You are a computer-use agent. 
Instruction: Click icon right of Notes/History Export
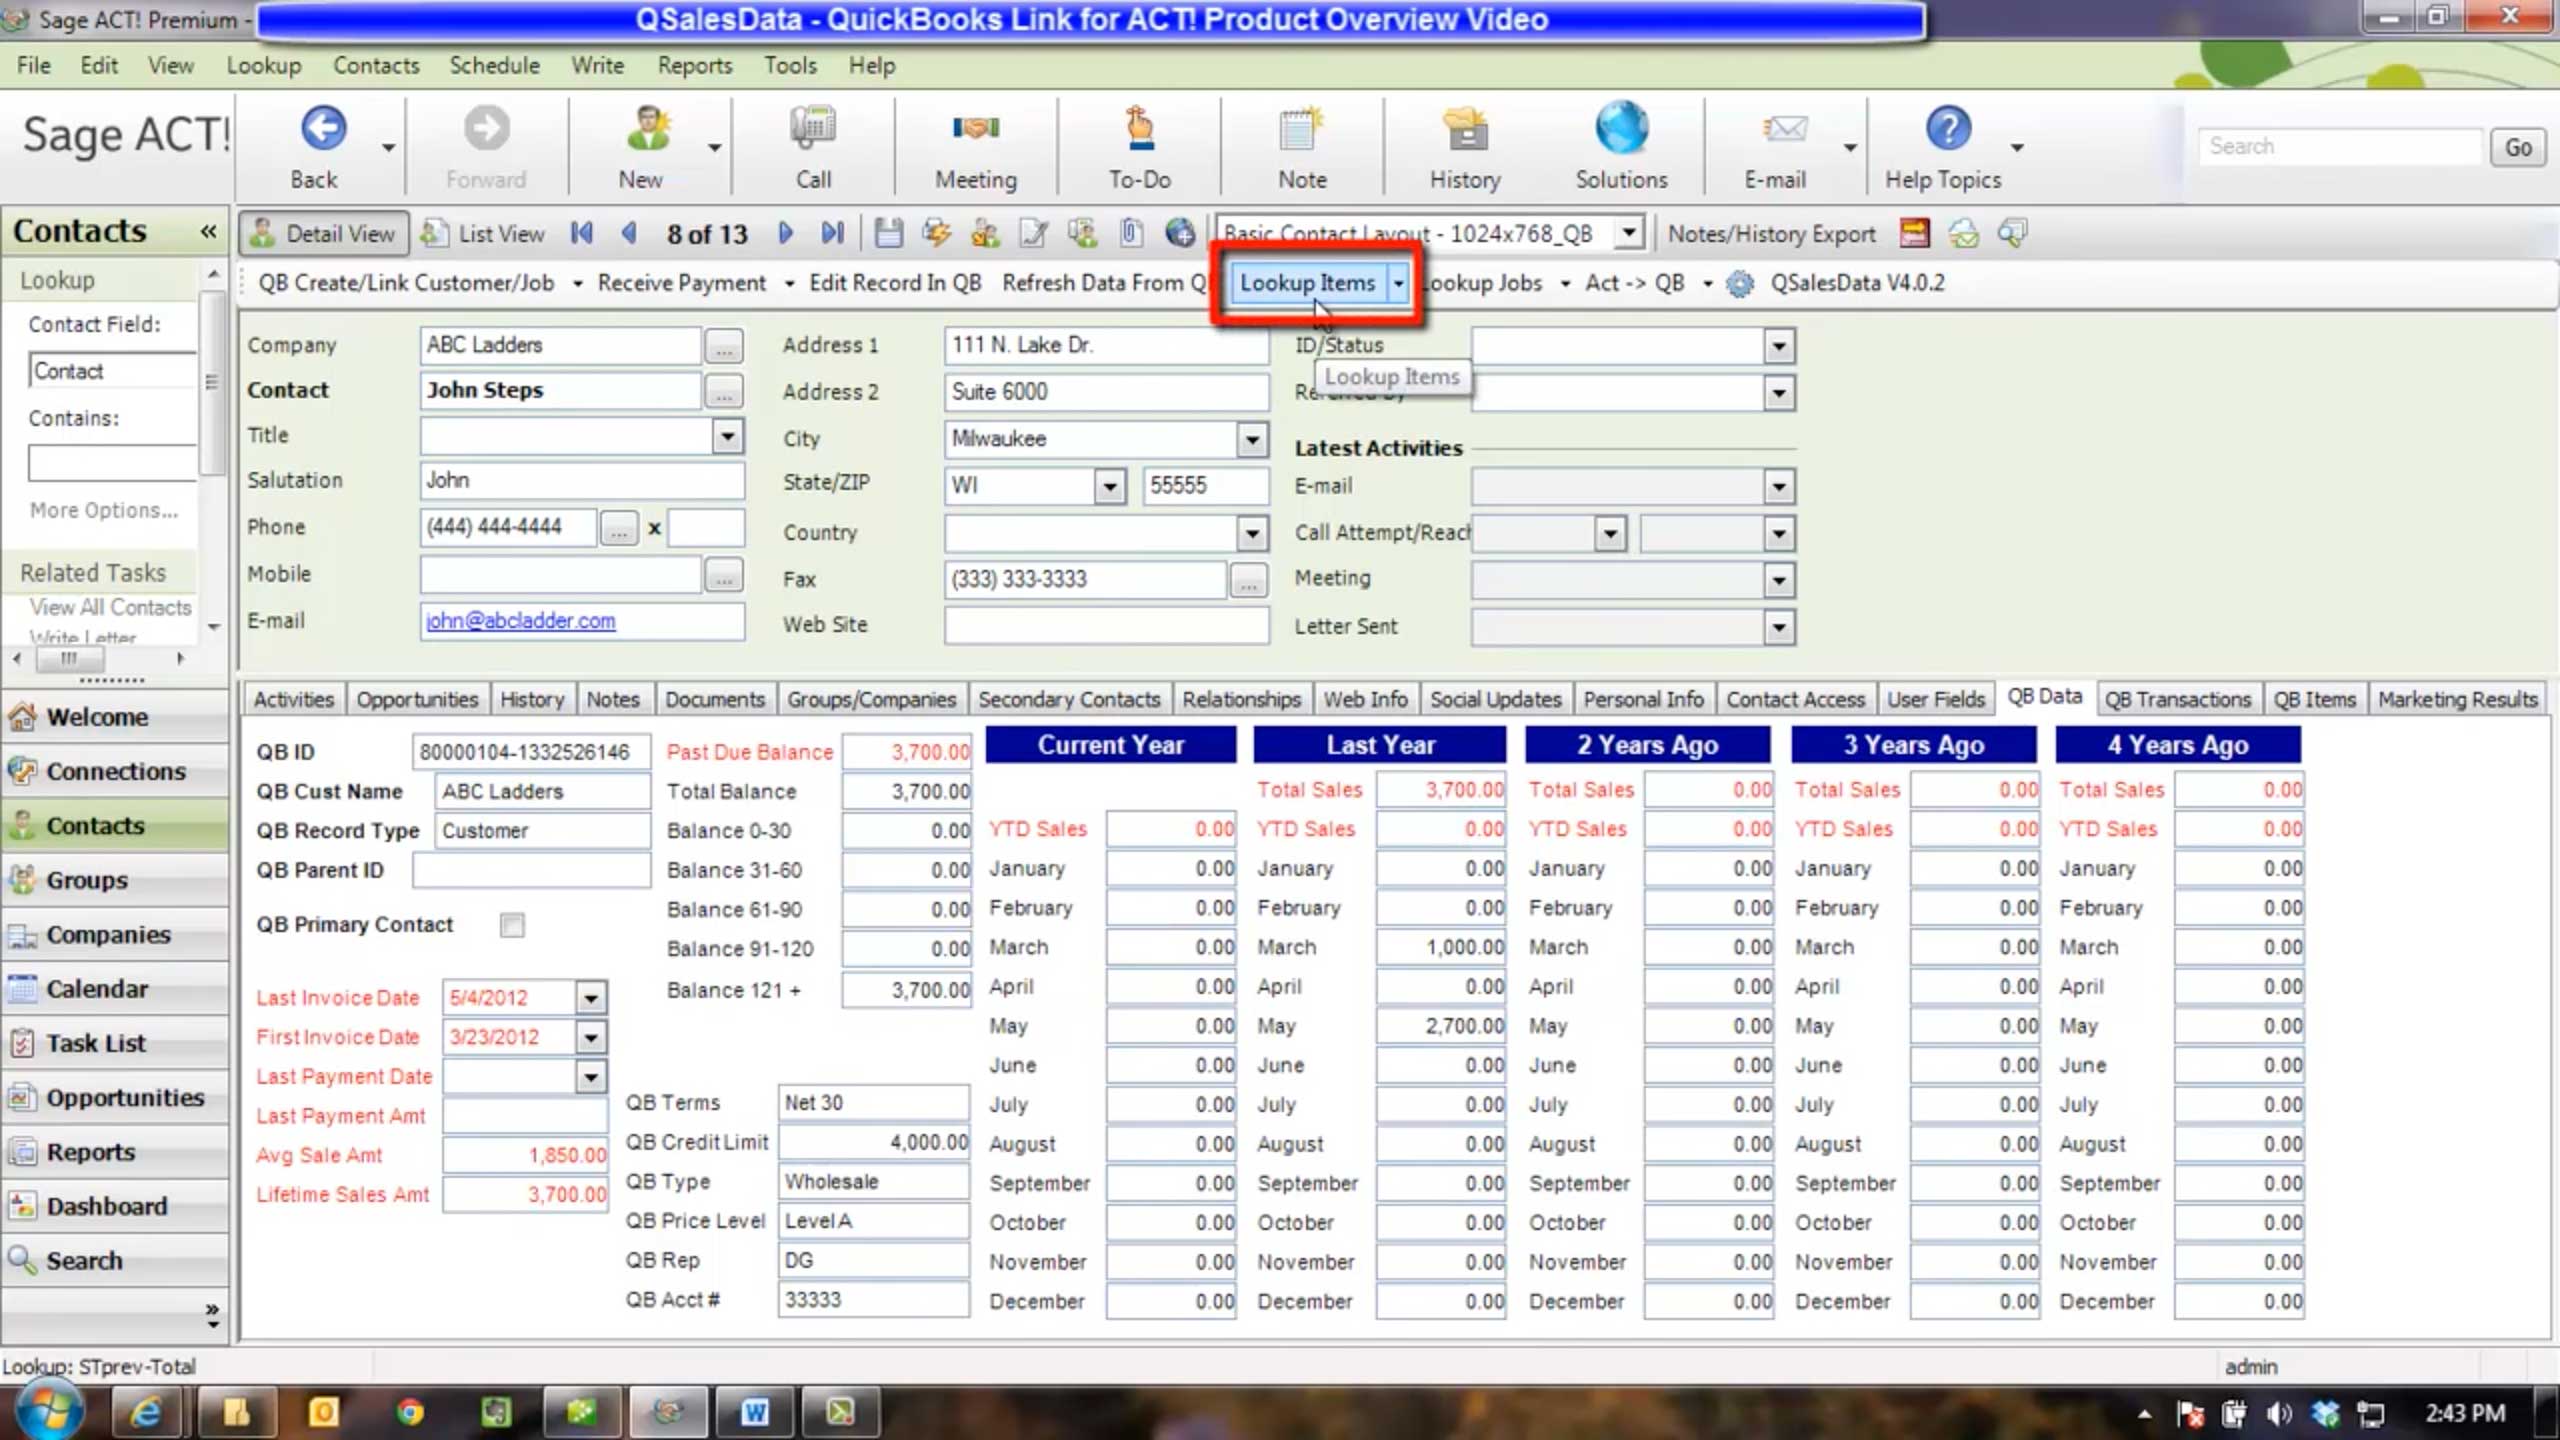[1914, 233]
